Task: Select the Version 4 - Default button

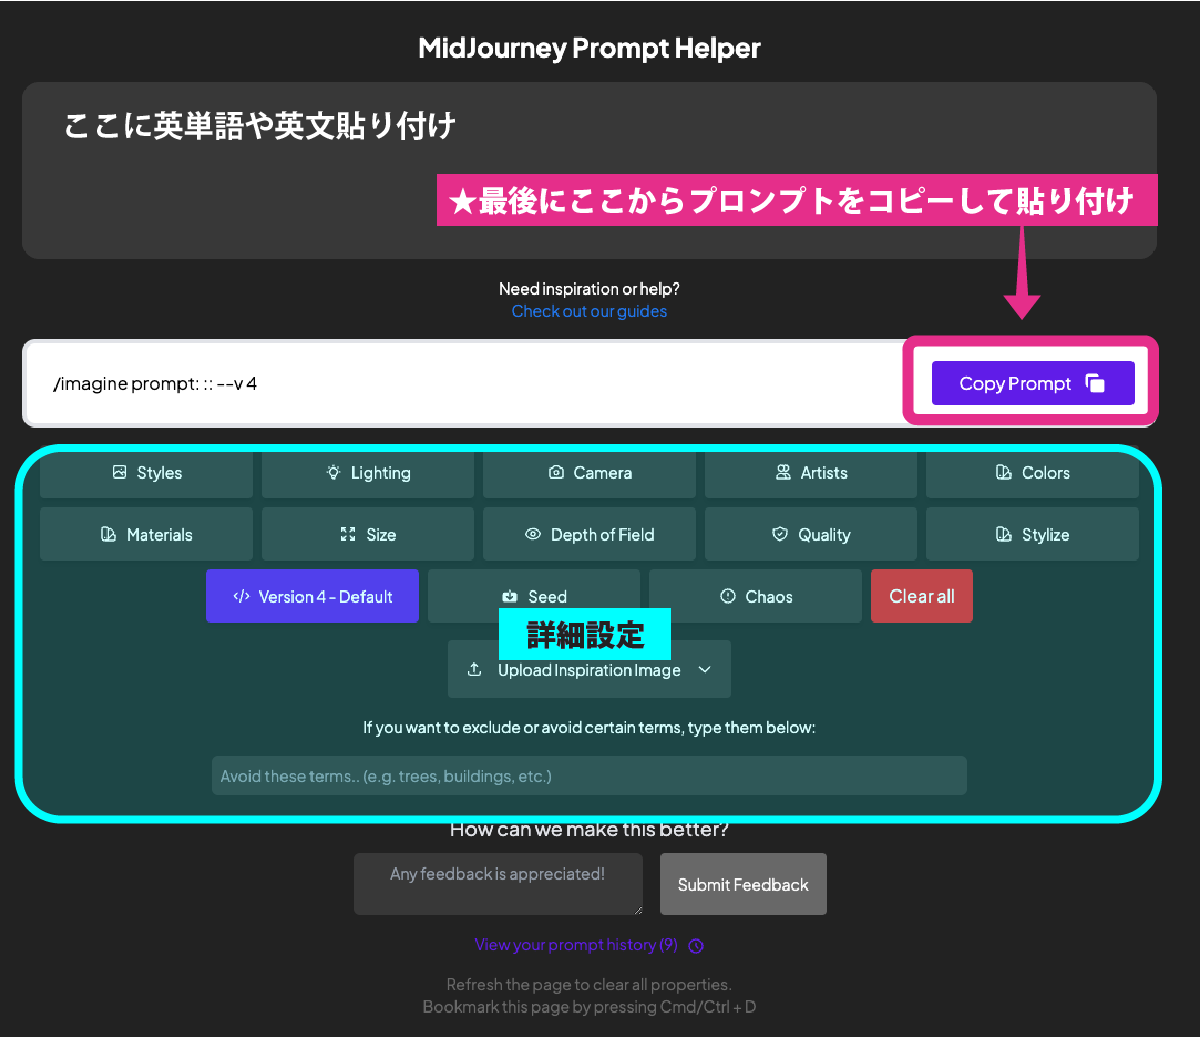Action: [x=312, y=596]
